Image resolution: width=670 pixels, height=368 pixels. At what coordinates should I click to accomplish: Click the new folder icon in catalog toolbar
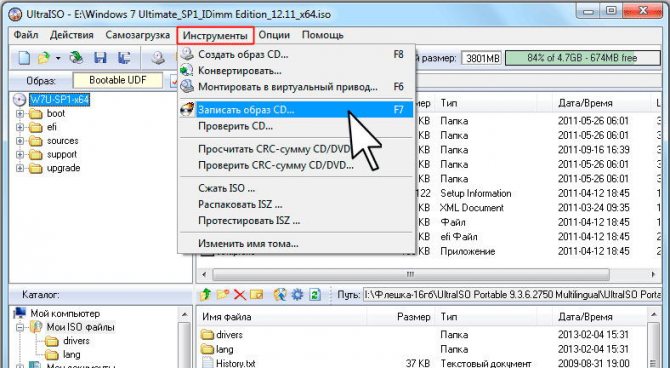pyautogui.click(x=223, y=294)
